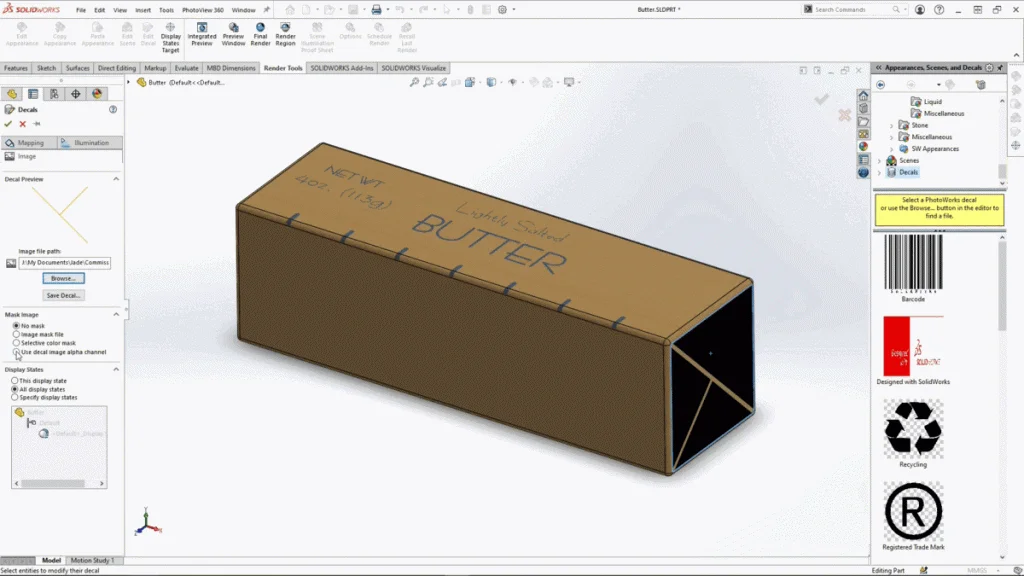Switch to the Evaluate tab

pyautogui.click(x=186, y=68)
